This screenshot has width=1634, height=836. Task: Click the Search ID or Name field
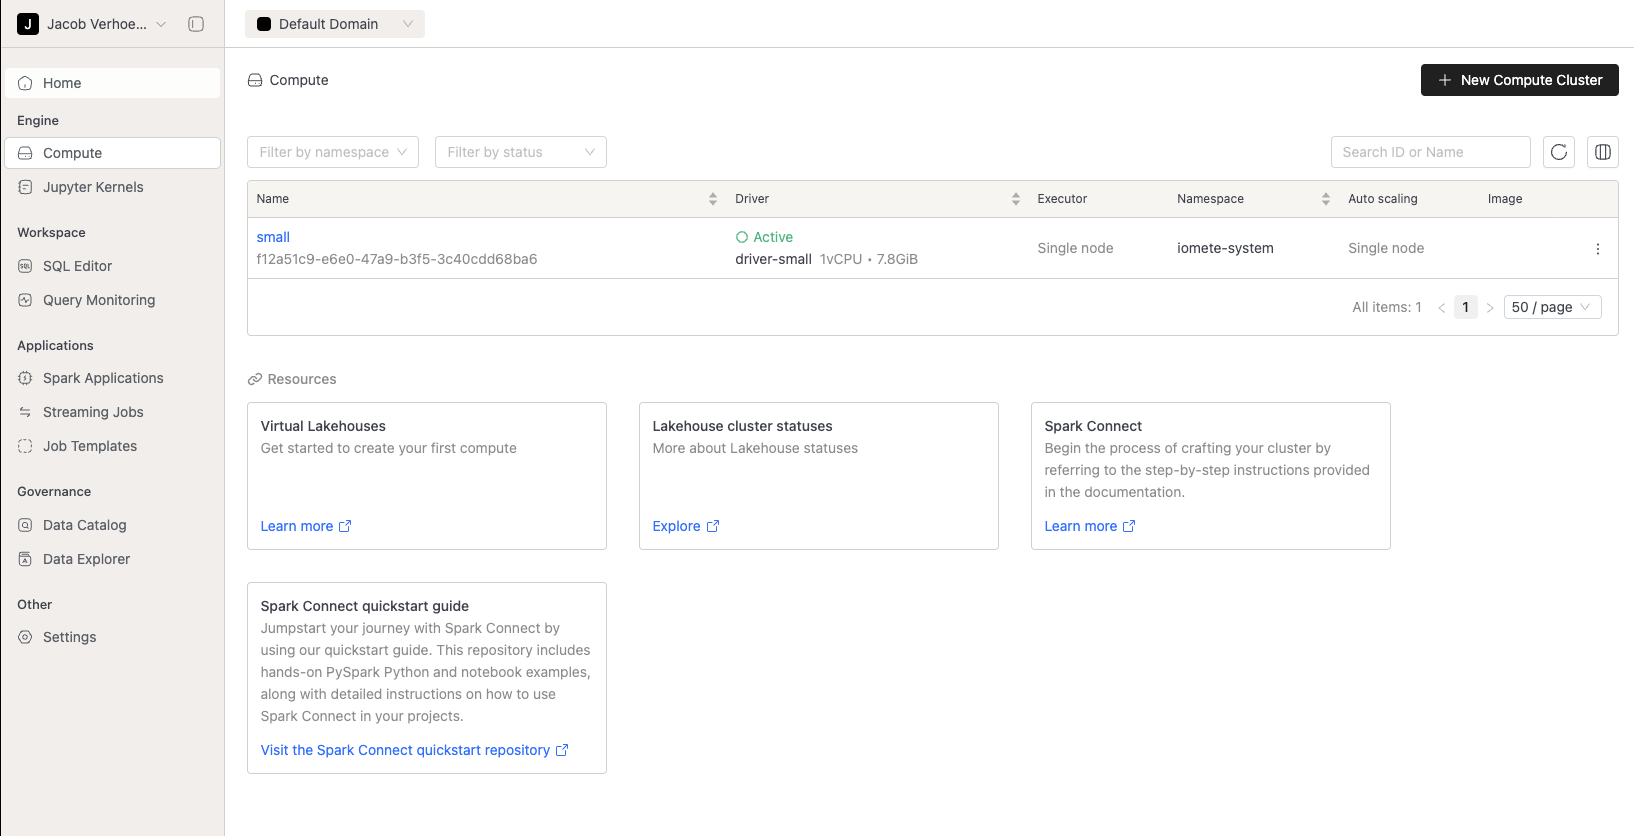pos(1430,152)
